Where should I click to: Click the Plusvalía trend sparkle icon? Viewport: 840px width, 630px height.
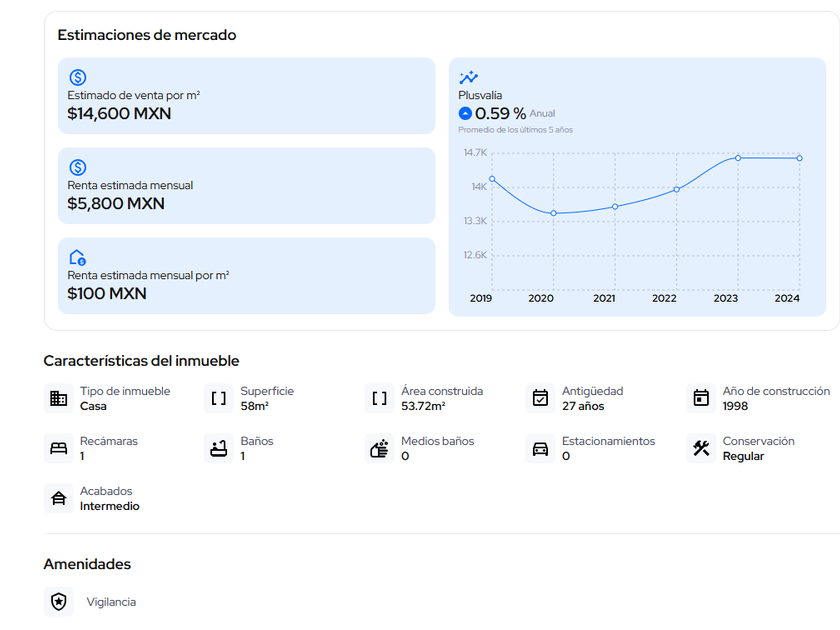coord(468,77)
